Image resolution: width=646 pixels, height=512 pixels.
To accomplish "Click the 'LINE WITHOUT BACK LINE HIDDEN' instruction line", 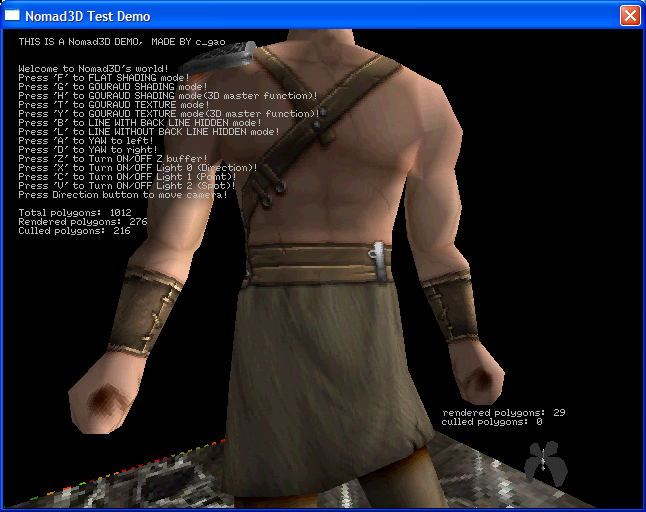I will (x=149, y=131).
